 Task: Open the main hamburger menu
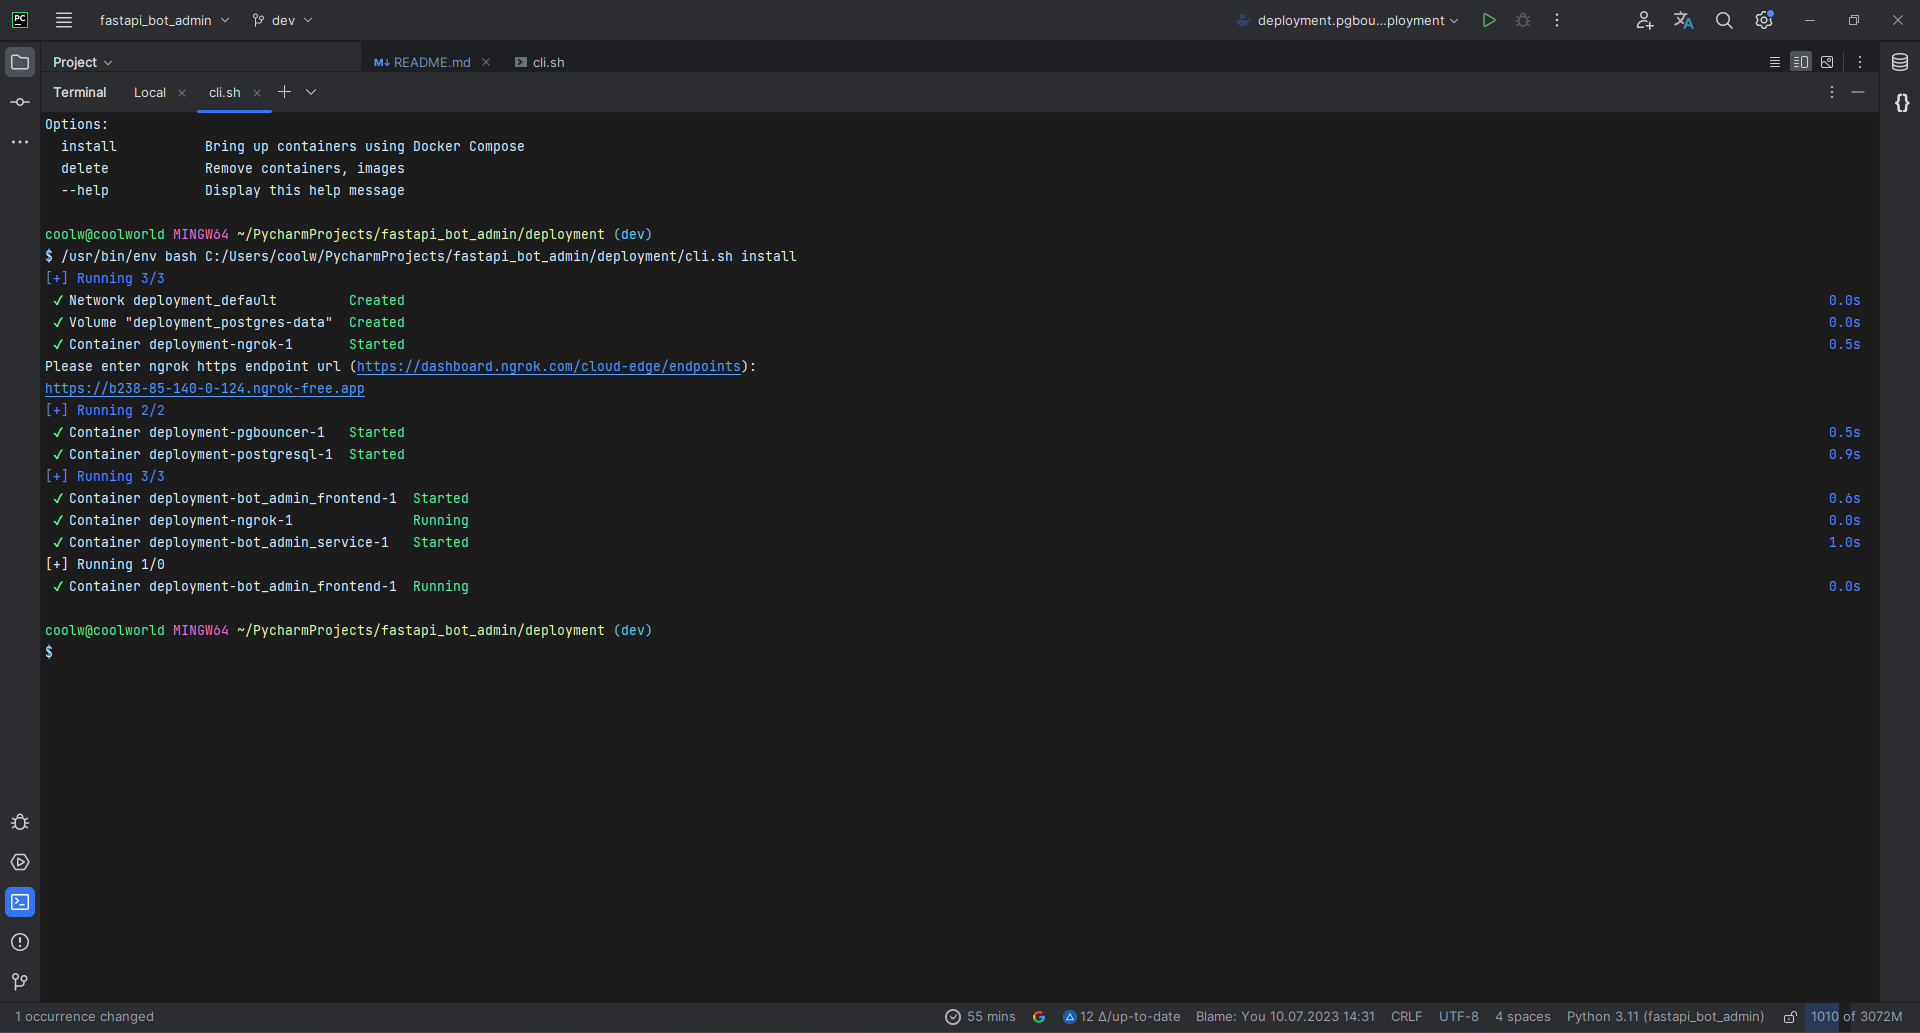[x=64, y=20]
